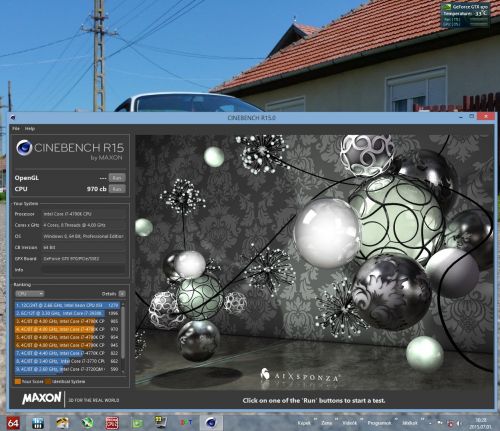
Task: Open the ranking type CPU dropdown
Action: pos(30,294)
